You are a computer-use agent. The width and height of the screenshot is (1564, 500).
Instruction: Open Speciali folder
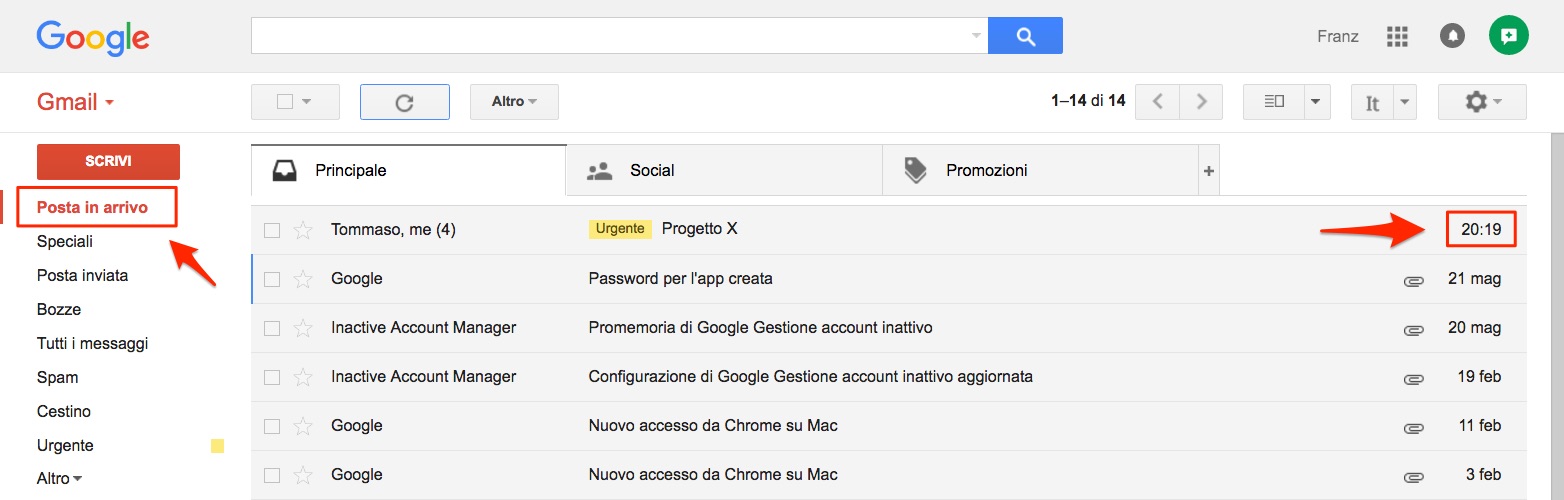click(x=65, y=242)
